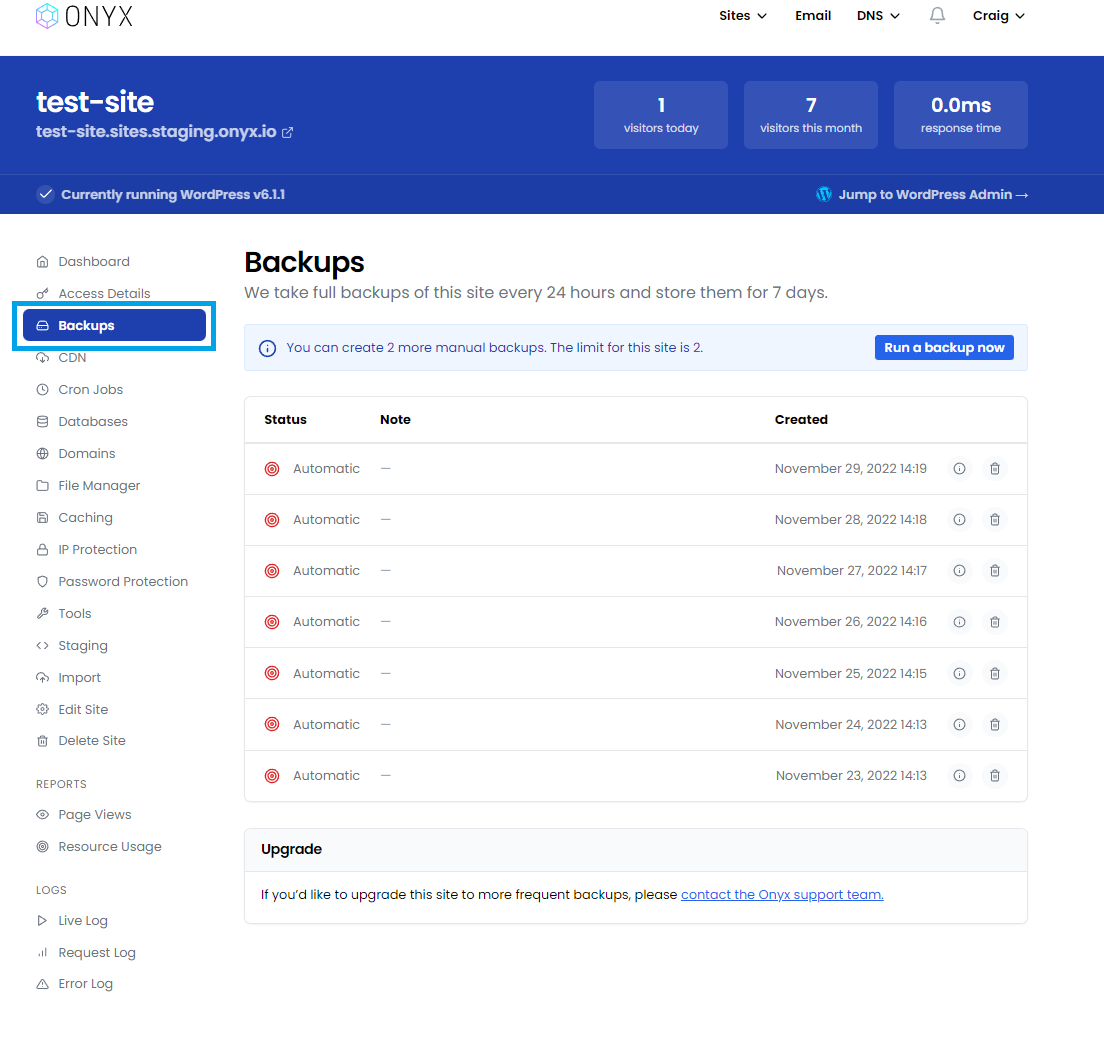View info for November 28 backup
This screenshot has height=1041, width=1104.
(x=959, y=519)
